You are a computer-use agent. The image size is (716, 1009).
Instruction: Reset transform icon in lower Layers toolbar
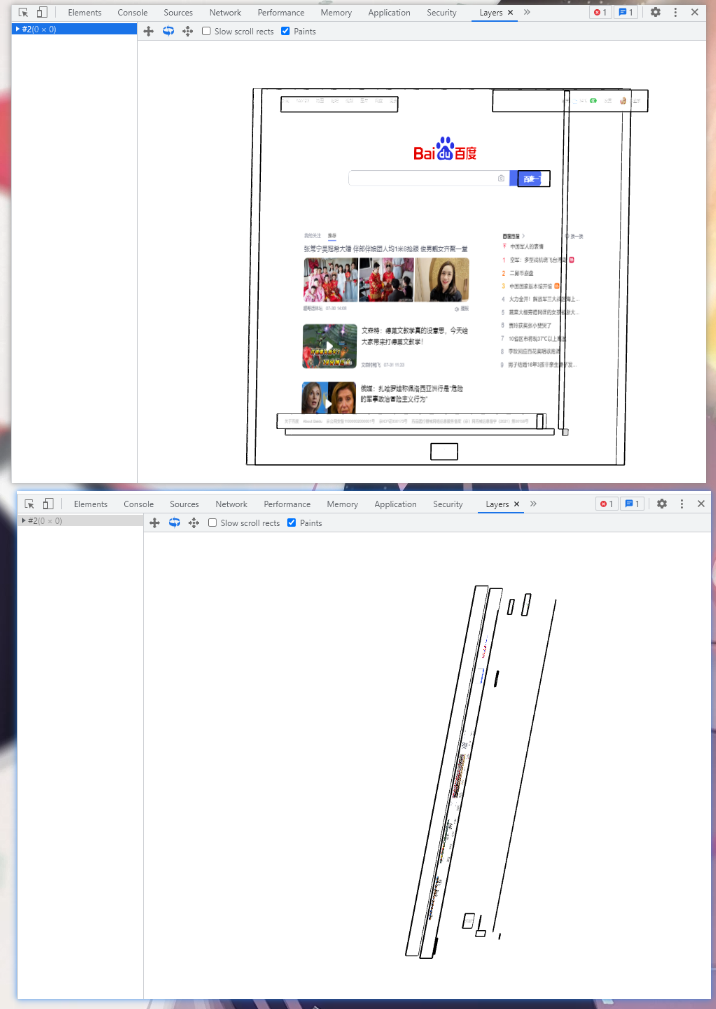[x=194, y=523]
